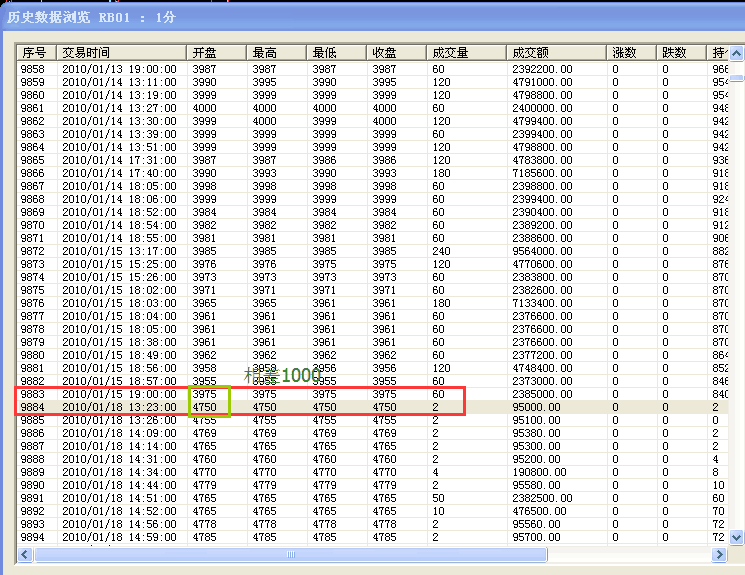Viewport: 745px width, 575px height.
Task: Click the horizontal scrollbar's right arrow
Action: click(x=720, y=553)
